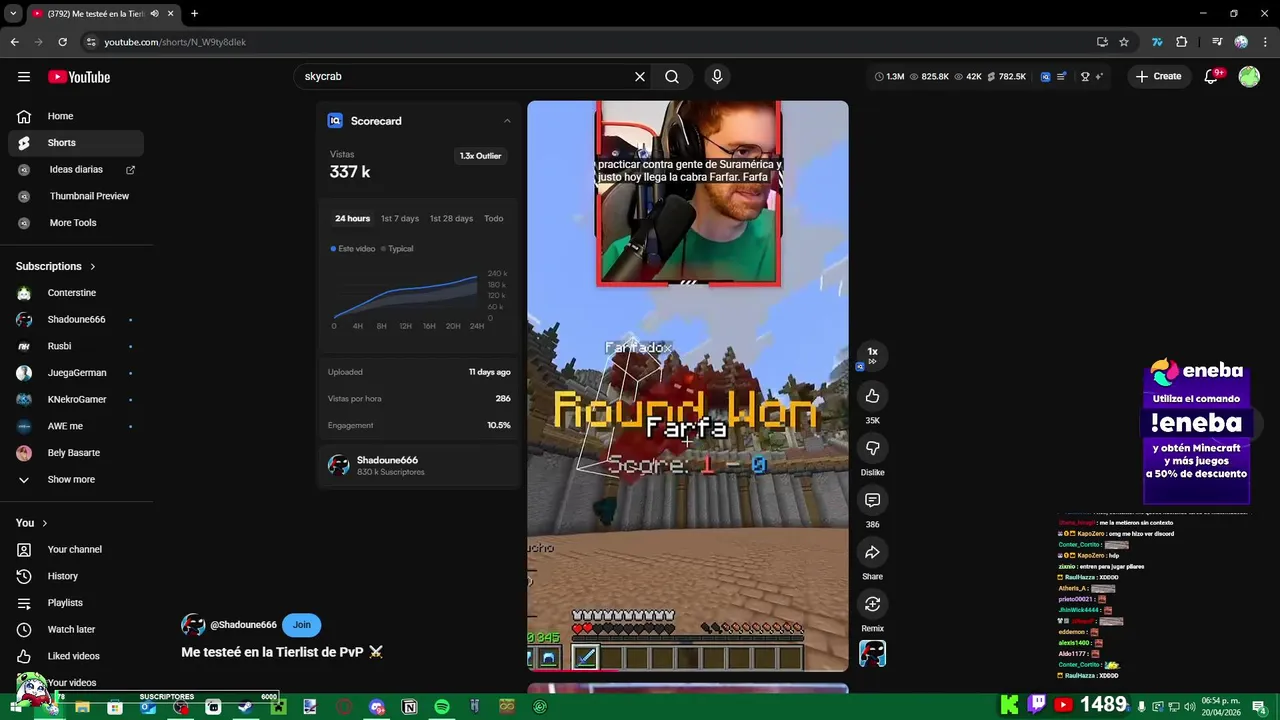The image size is (1280, 720).
Task: Expand the You section arrow
Action: pos(44,523)
